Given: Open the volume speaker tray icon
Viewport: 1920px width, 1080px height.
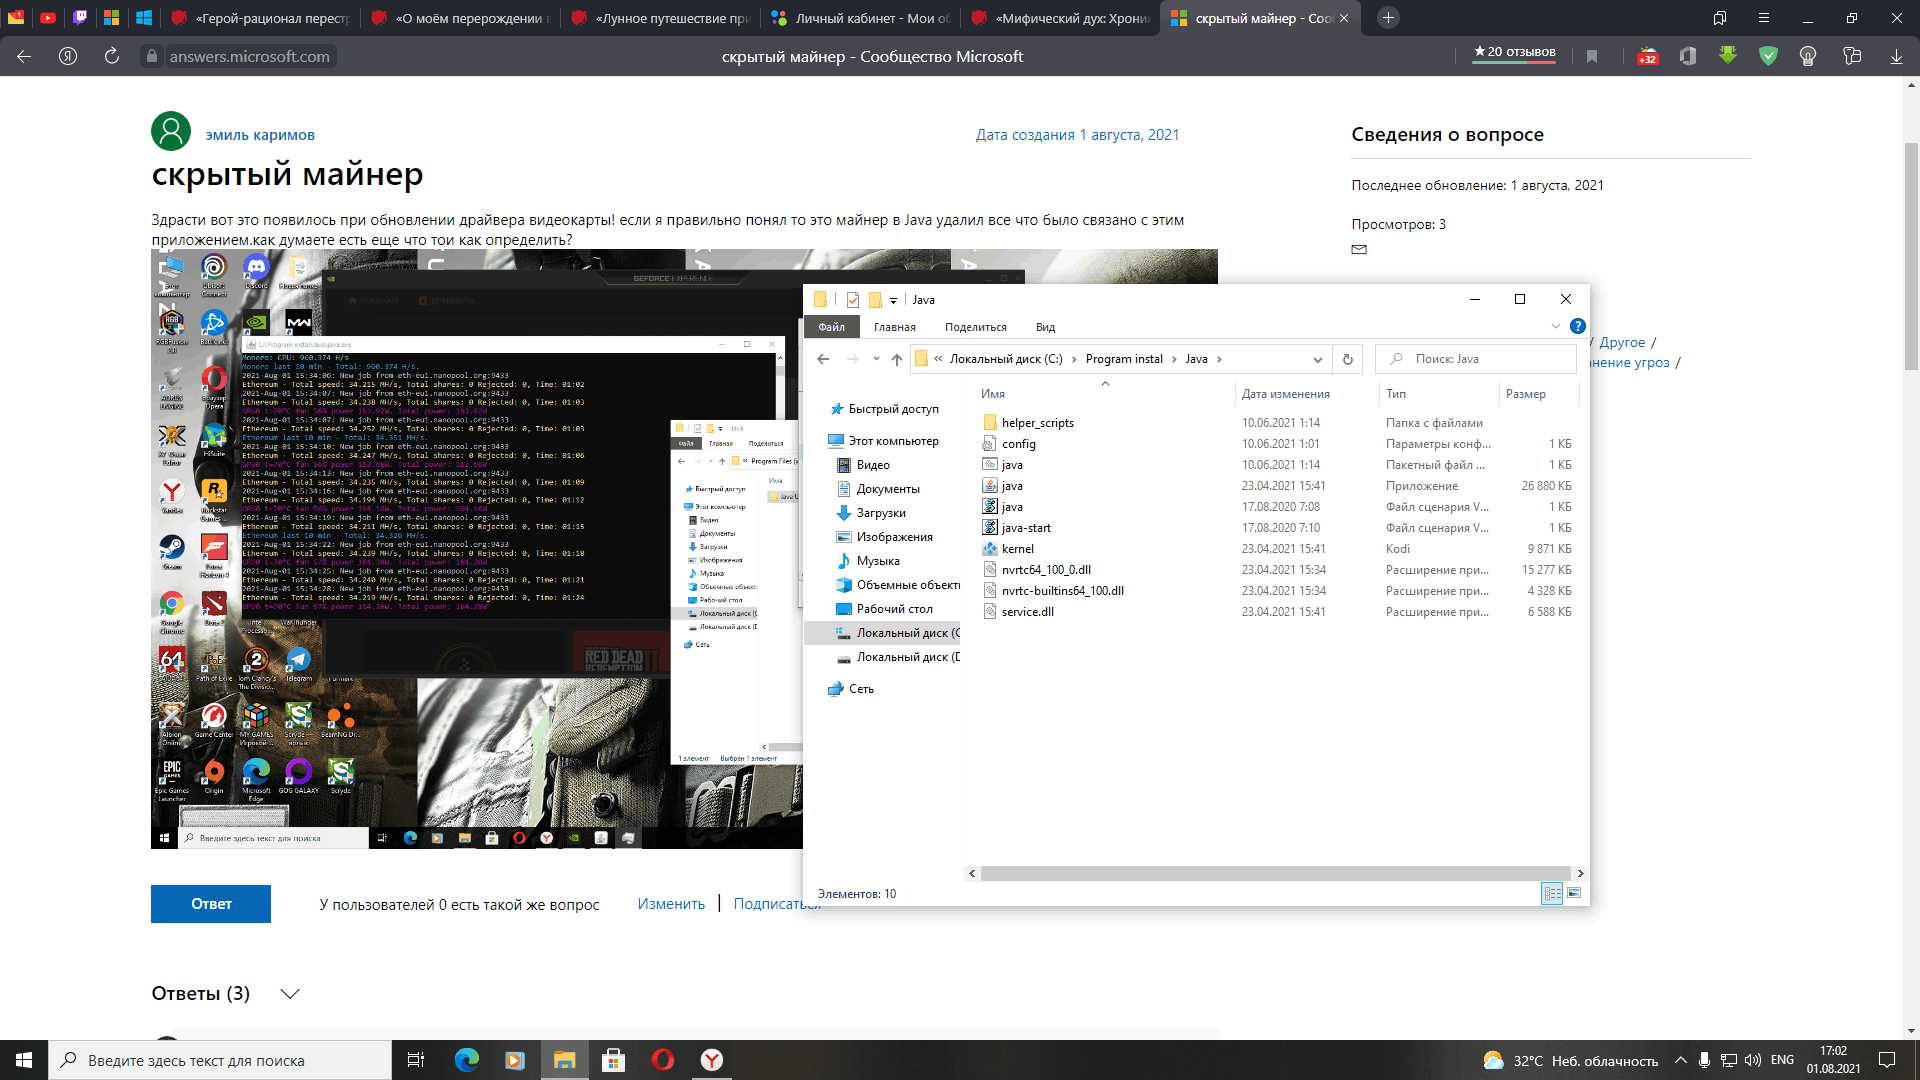Looking at the screenshot, I should click(x=1752, y=1060).
